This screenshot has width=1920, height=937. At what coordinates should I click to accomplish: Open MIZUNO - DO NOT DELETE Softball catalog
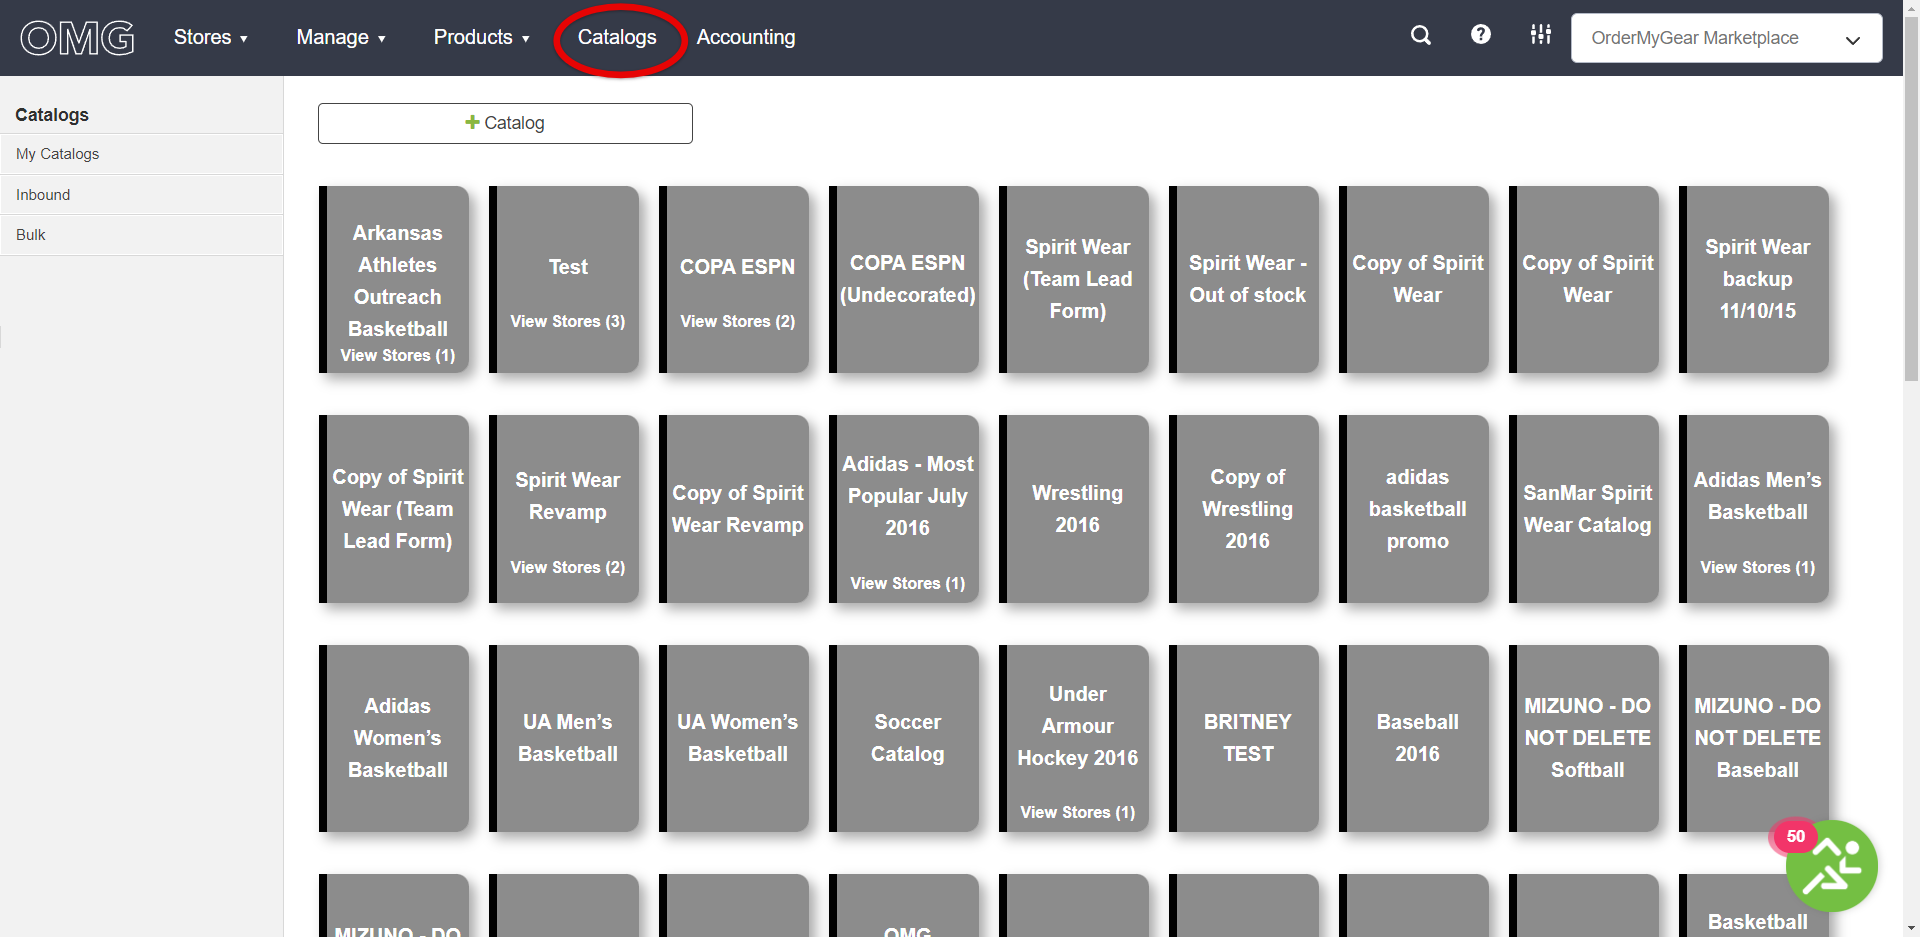1584,738
